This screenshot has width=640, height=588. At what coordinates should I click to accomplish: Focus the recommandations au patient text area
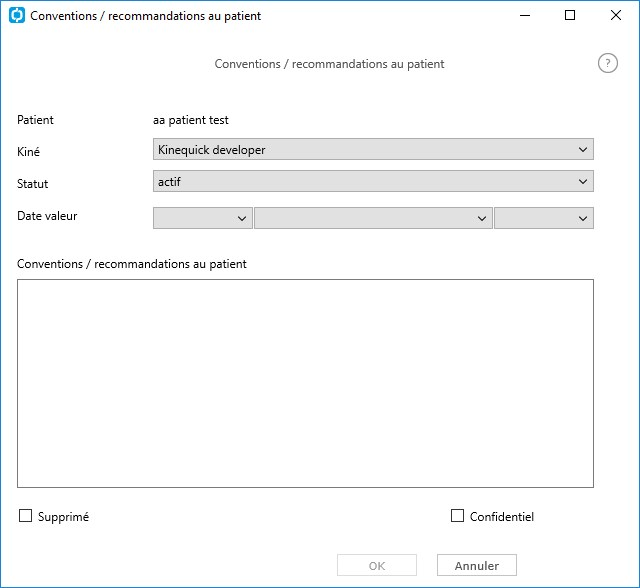point(305,384)
